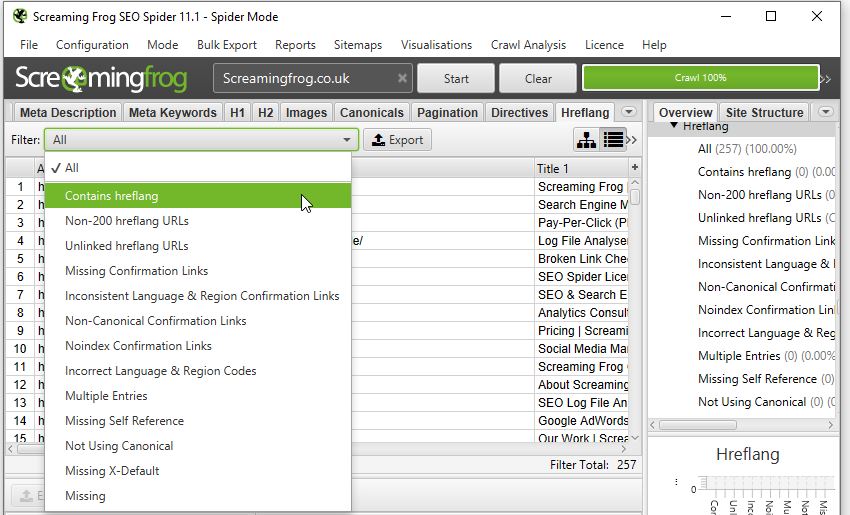Click the Crawl 100% progress bar
850x515 pixels.
pos(699,78)
